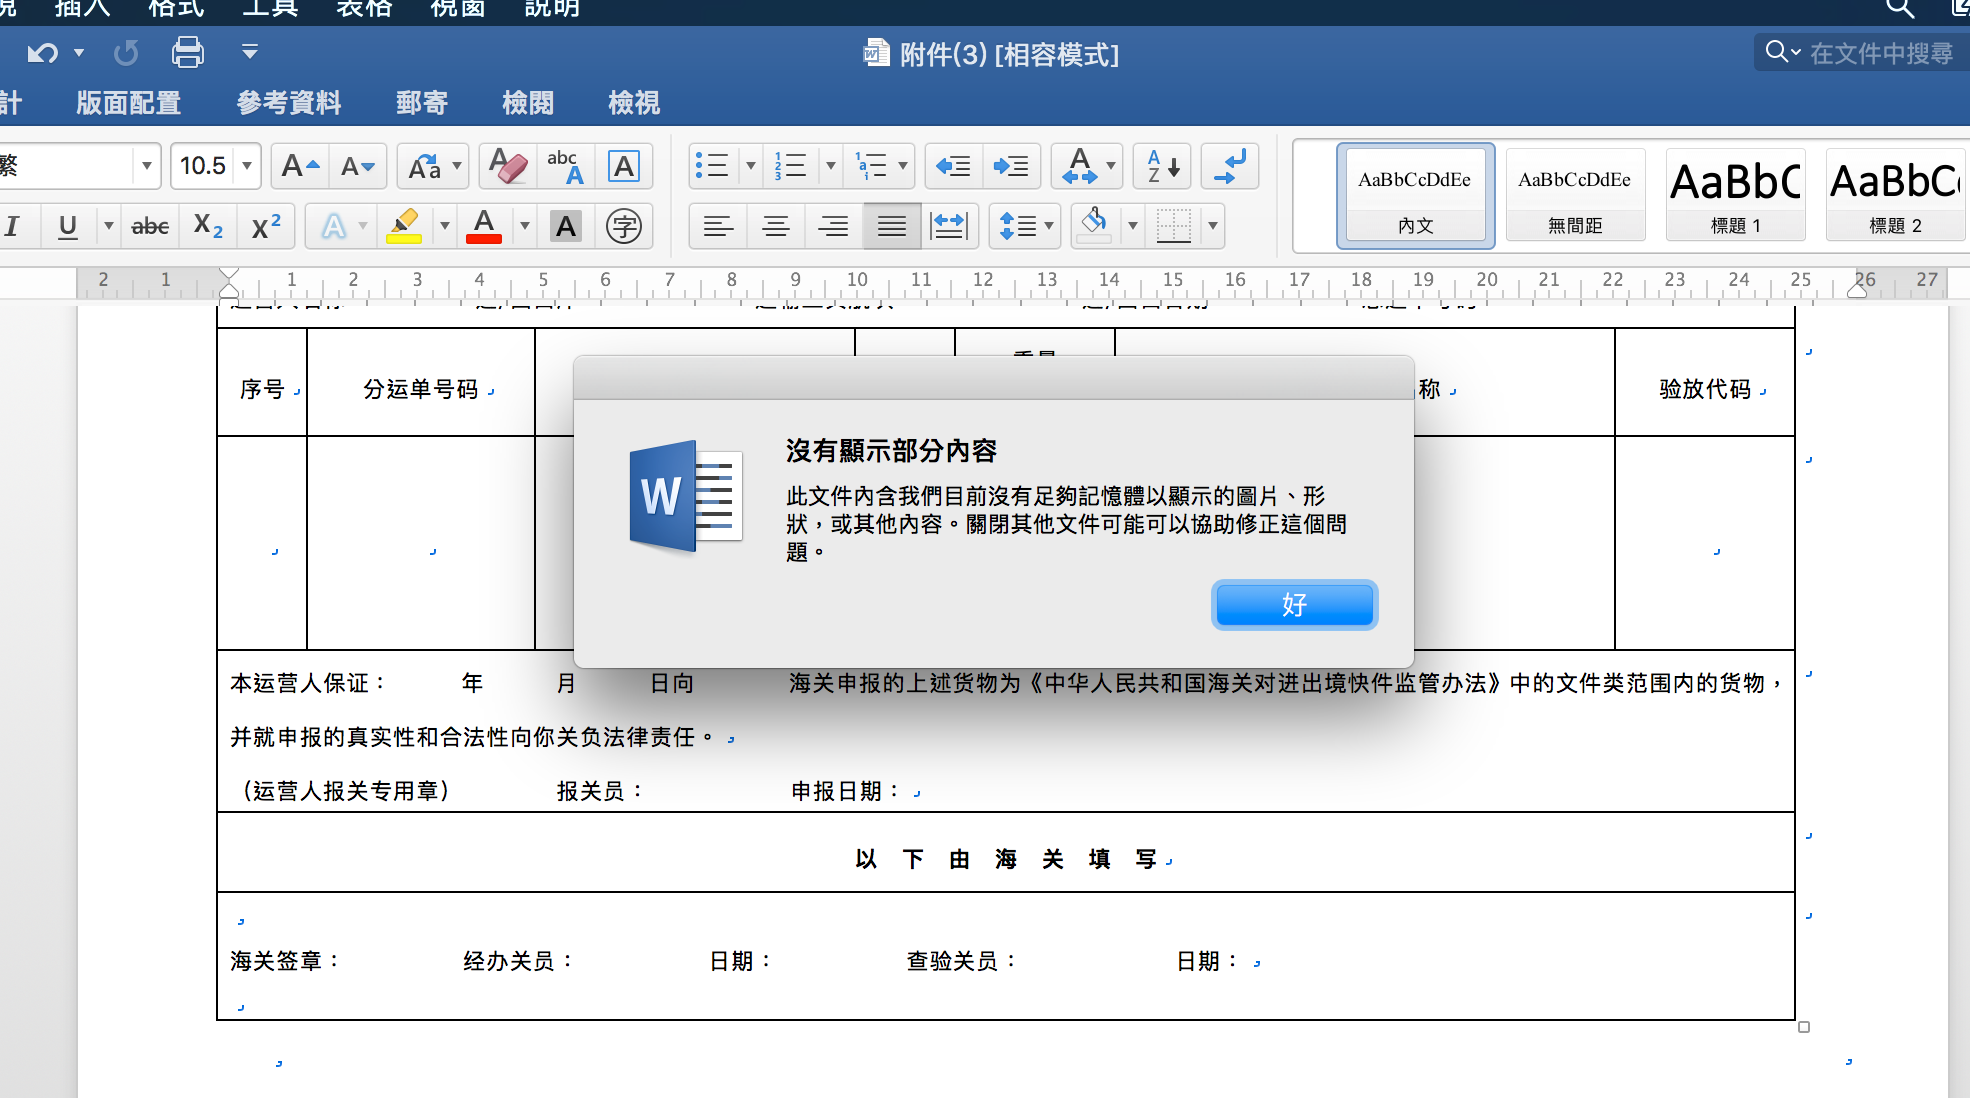Toggle strikethrough formatting
Image resolution: width=1970 pixels, height=1098 pixels.
150,226
